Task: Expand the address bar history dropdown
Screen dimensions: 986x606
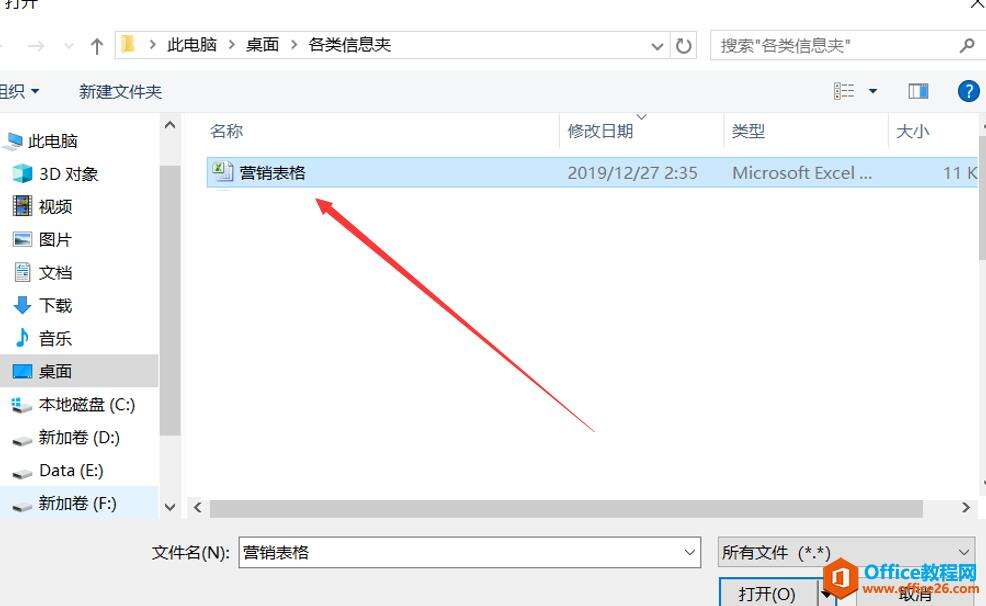Action: point(657,45)
